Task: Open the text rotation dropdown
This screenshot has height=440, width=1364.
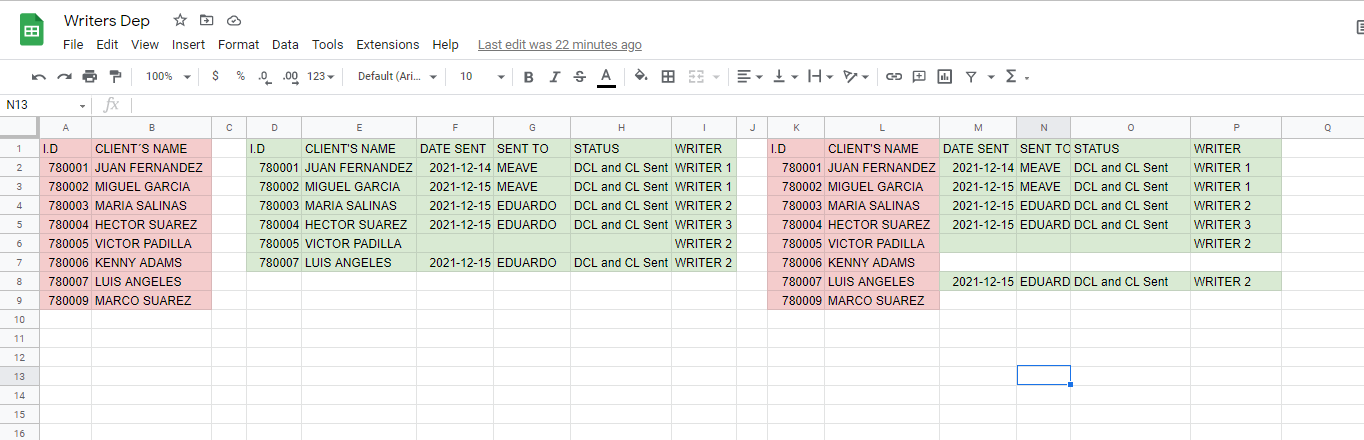Action: tap(858, 76)
